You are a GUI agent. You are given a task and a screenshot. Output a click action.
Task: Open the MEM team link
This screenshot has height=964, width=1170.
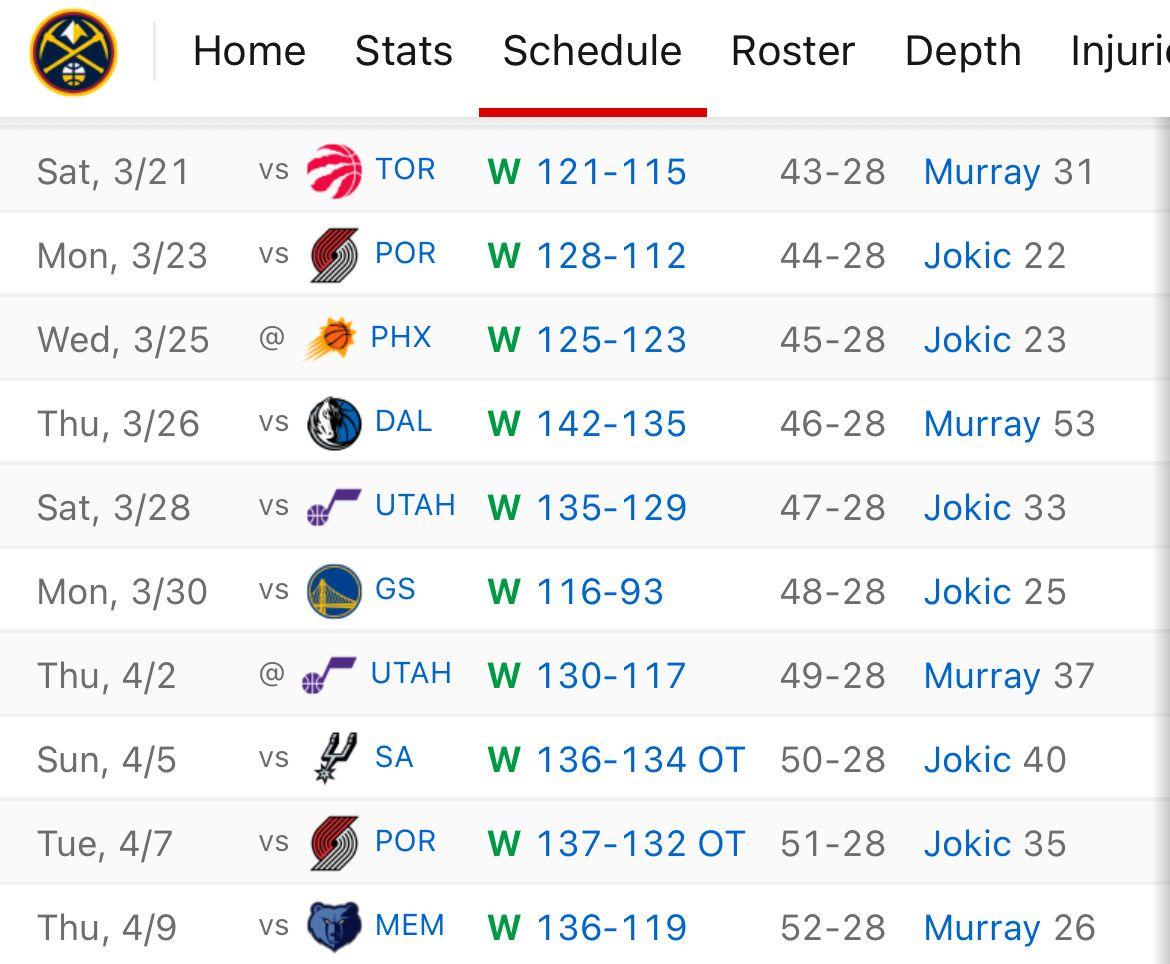[x=410, y=926]
